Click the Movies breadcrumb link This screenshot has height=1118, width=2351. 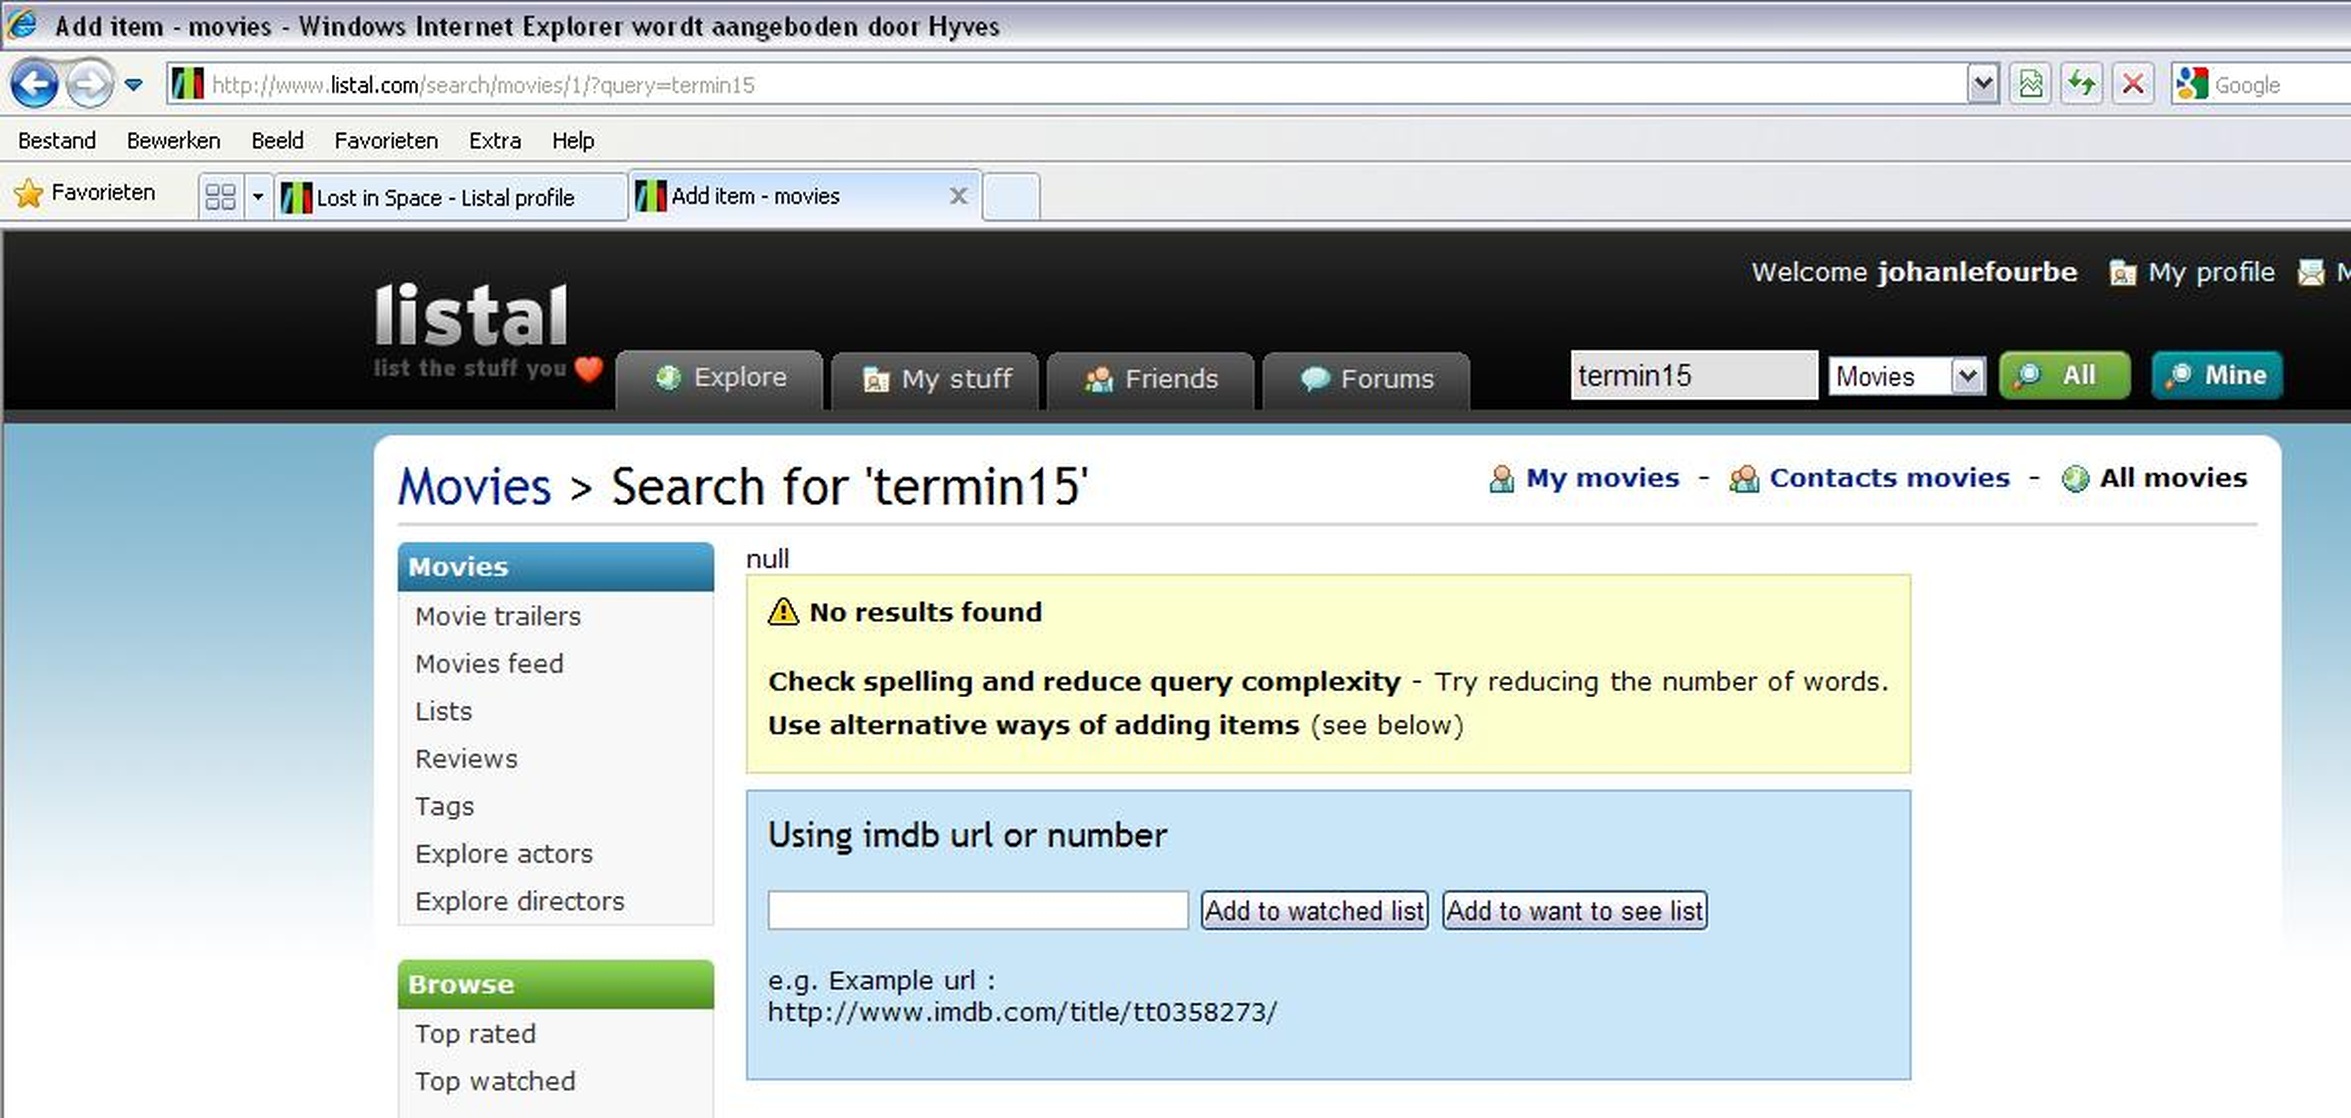pyautogui.click(x=474, y=487)
